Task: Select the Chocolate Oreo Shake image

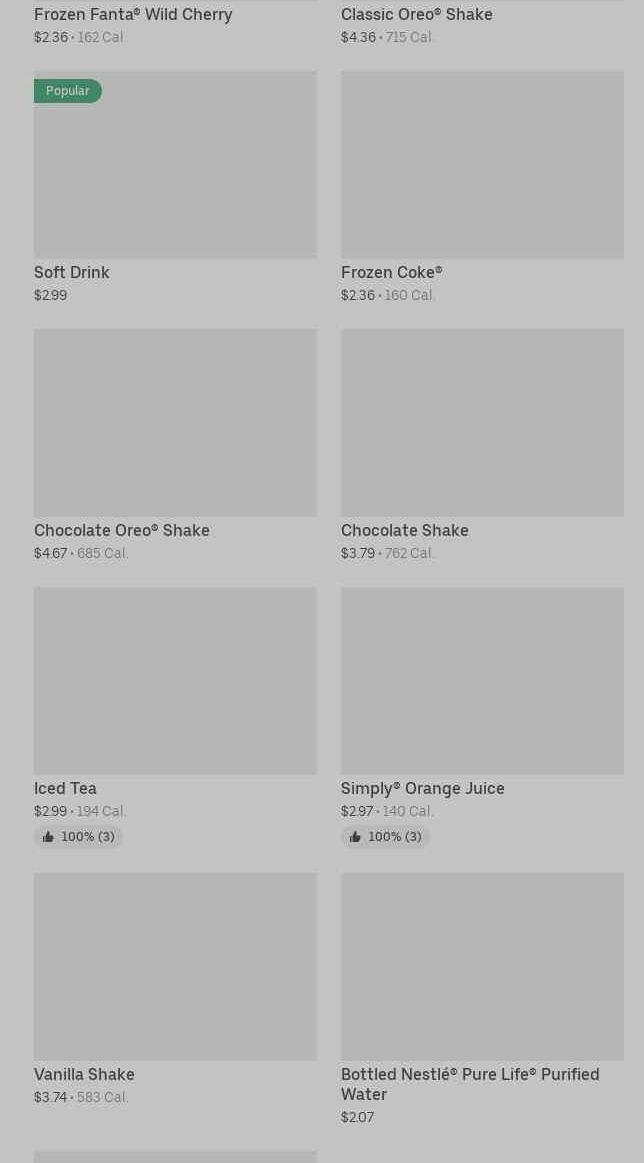Action: click(x=175, y=423)
